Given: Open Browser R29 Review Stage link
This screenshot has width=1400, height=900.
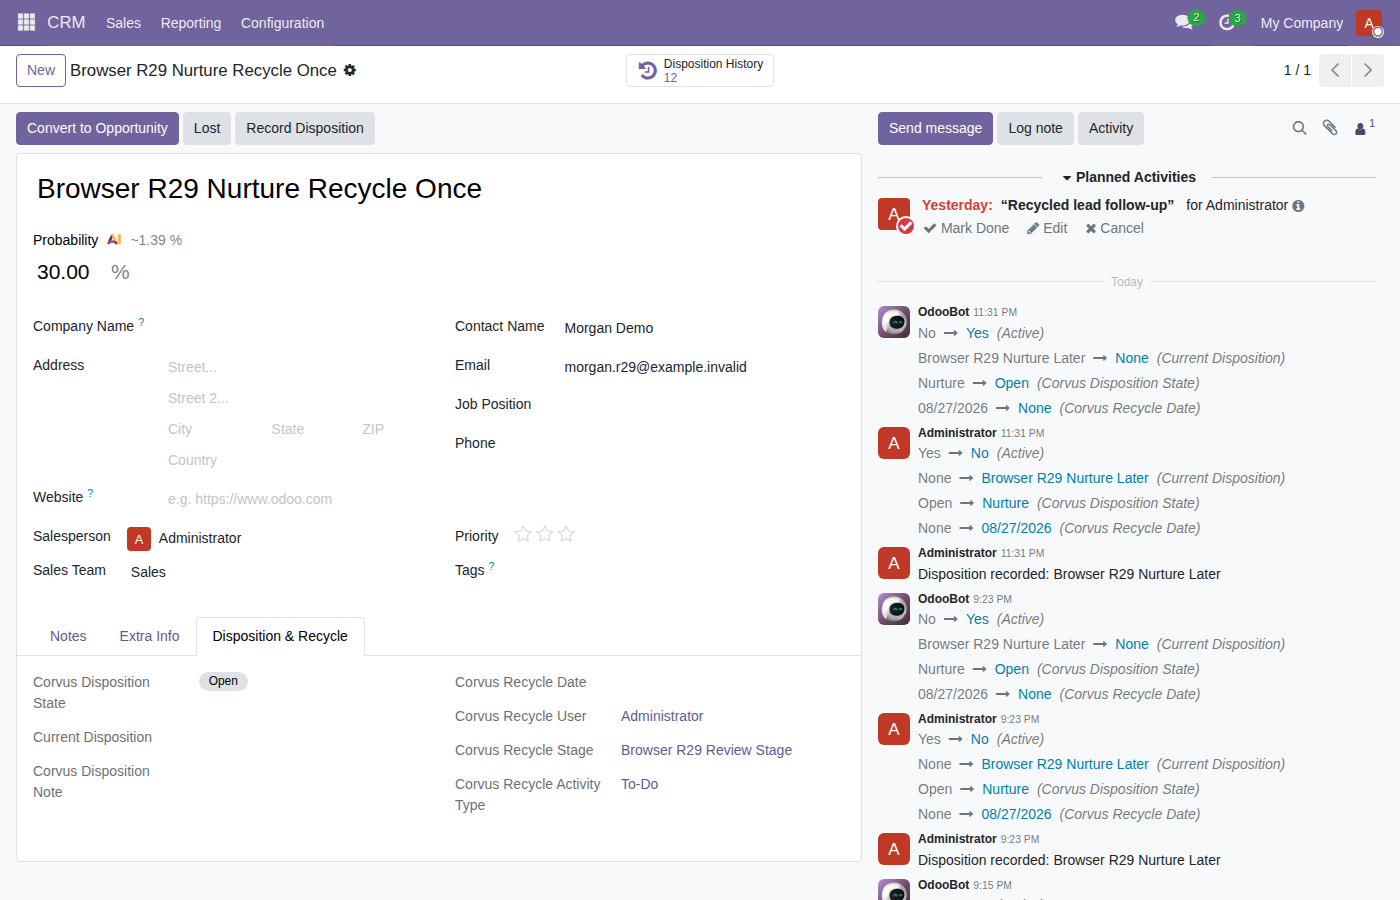Looking at the screenshot, I should coord(706,750).
